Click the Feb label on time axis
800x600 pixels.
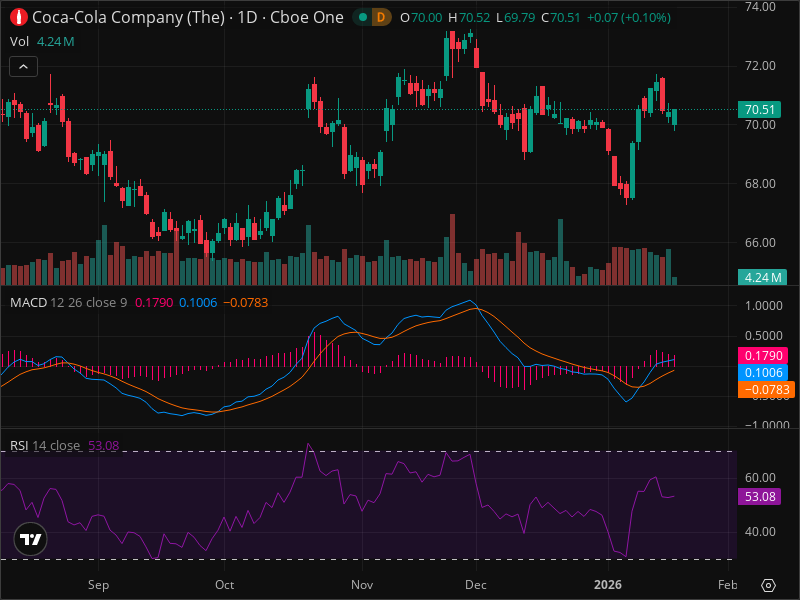click(x=728, y=585)
